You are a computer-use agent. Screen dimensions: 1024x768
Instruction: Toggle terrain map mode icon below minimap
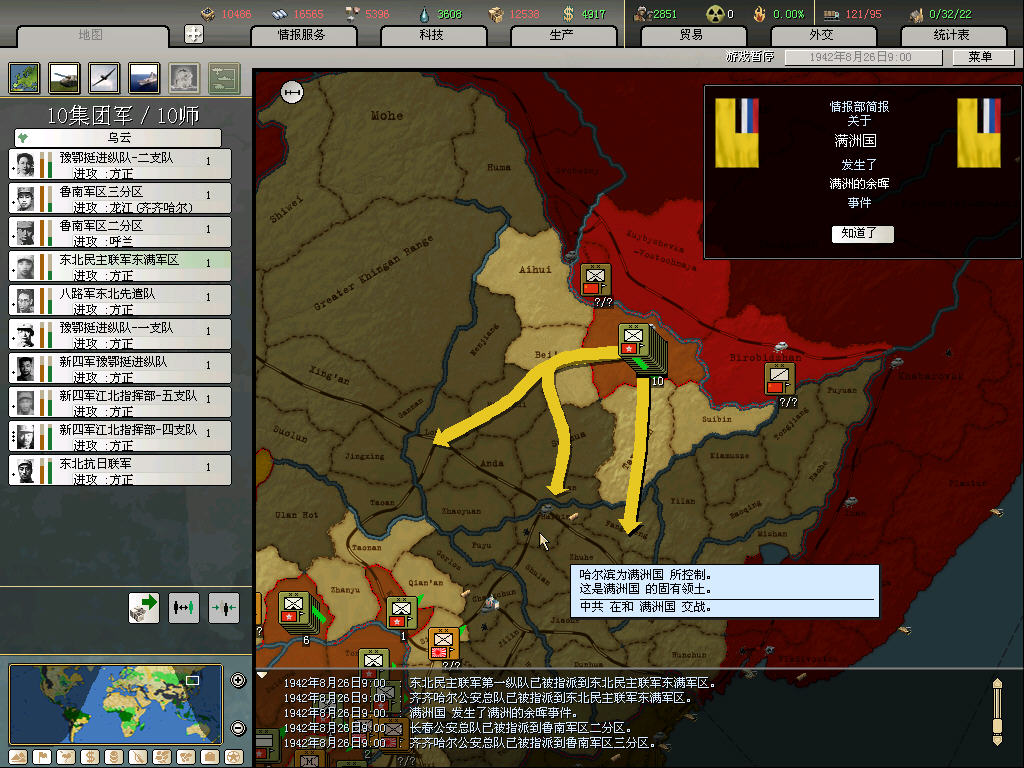[18, 756]
